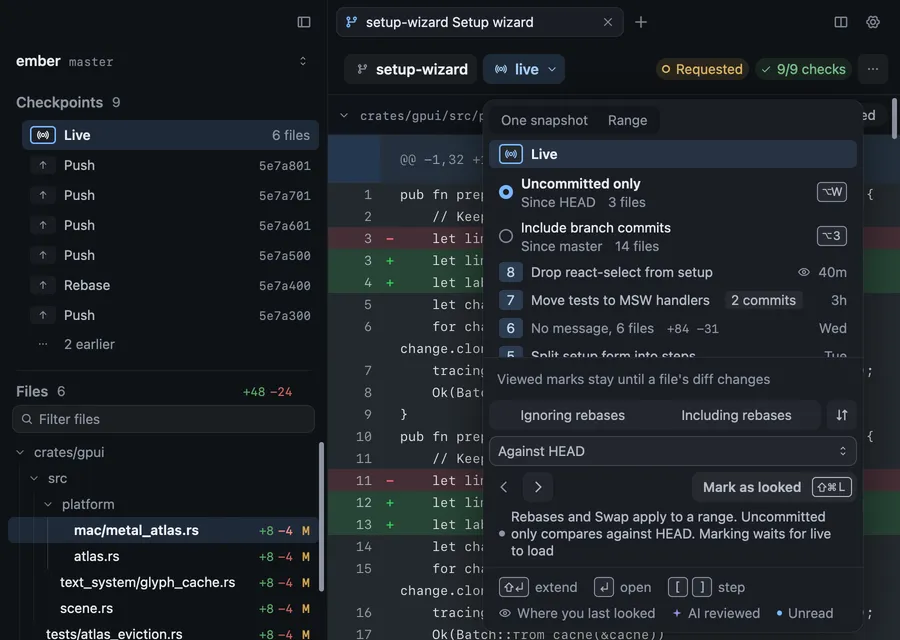Click the ⌥3 shortcut badge

coord(832,236)
